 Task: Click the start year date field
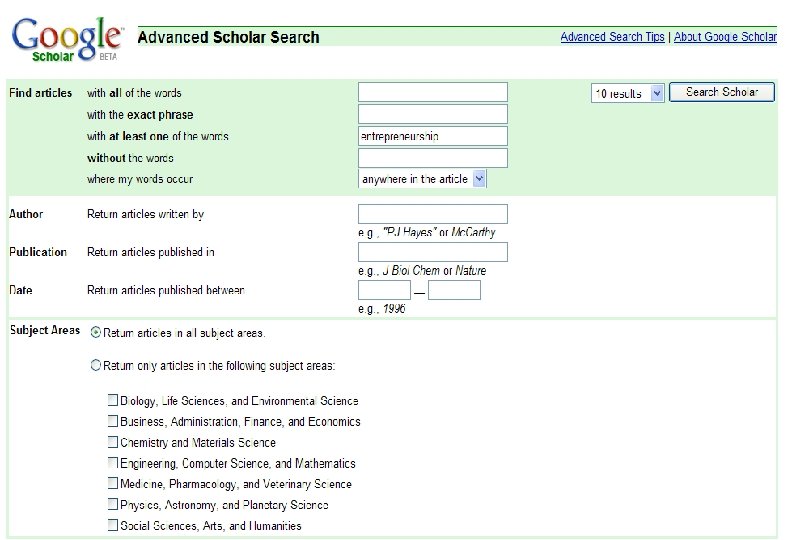click(x=384, y=290)
